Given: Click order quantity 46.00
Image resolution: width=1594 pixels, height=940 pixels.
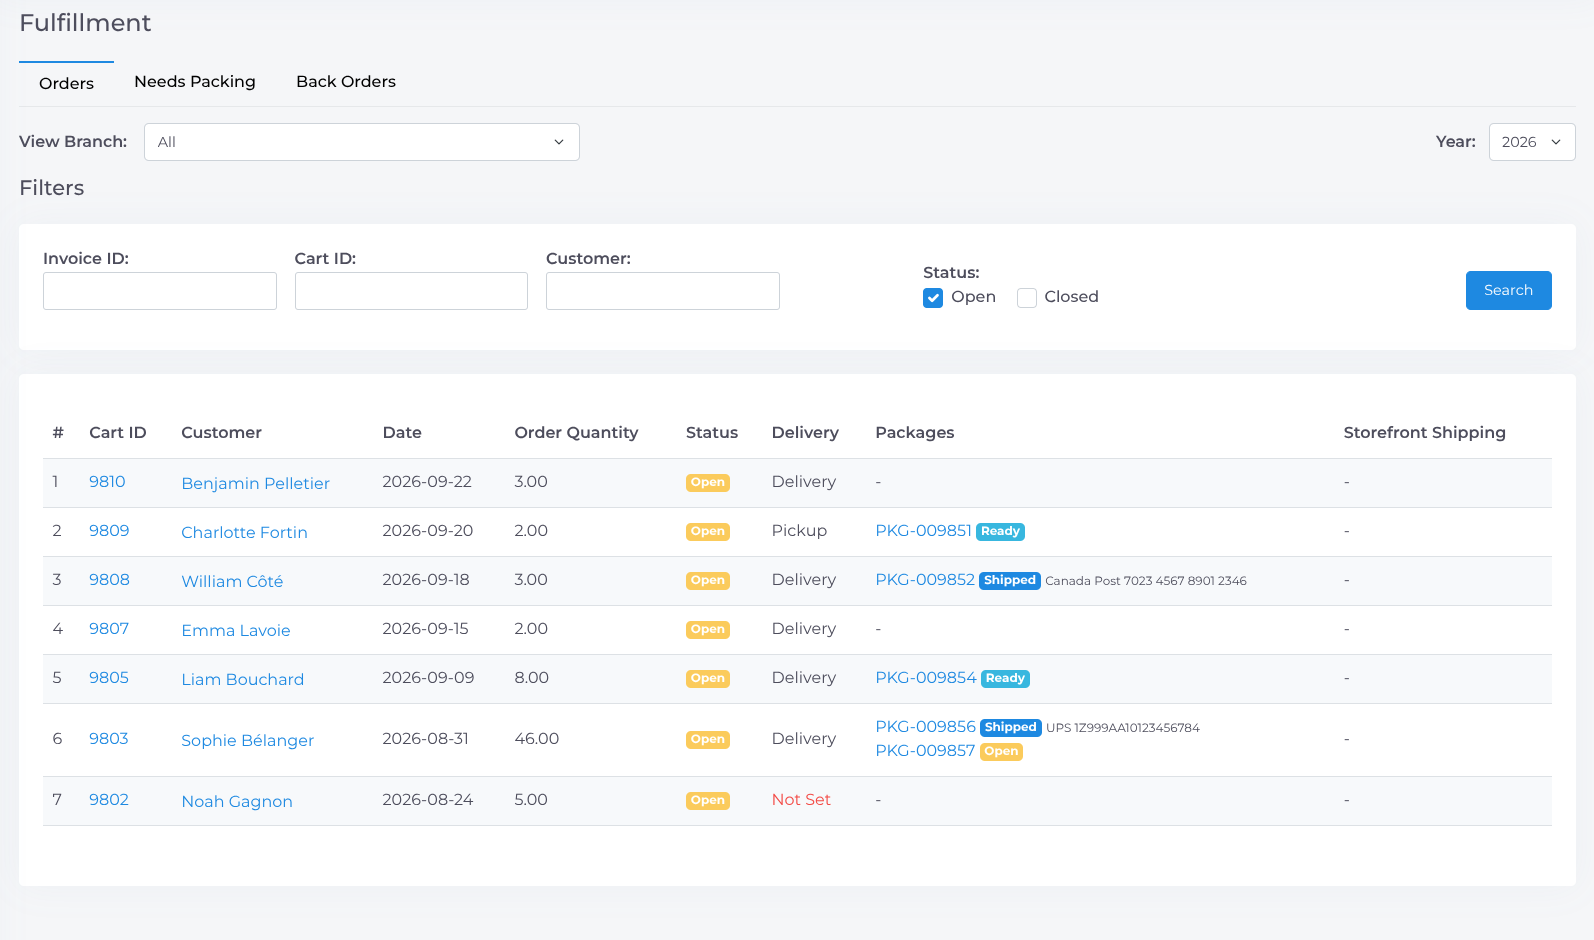Looking at the screenshot, I should pos(536,739).
